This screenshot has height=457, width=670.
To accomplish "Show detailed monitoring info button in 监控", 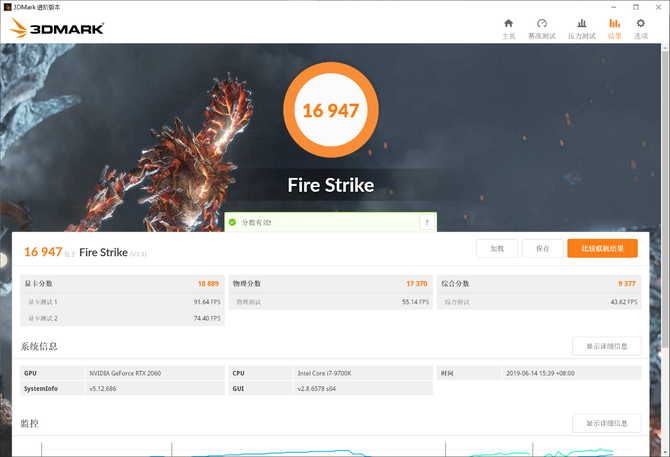I will [607, 423].
